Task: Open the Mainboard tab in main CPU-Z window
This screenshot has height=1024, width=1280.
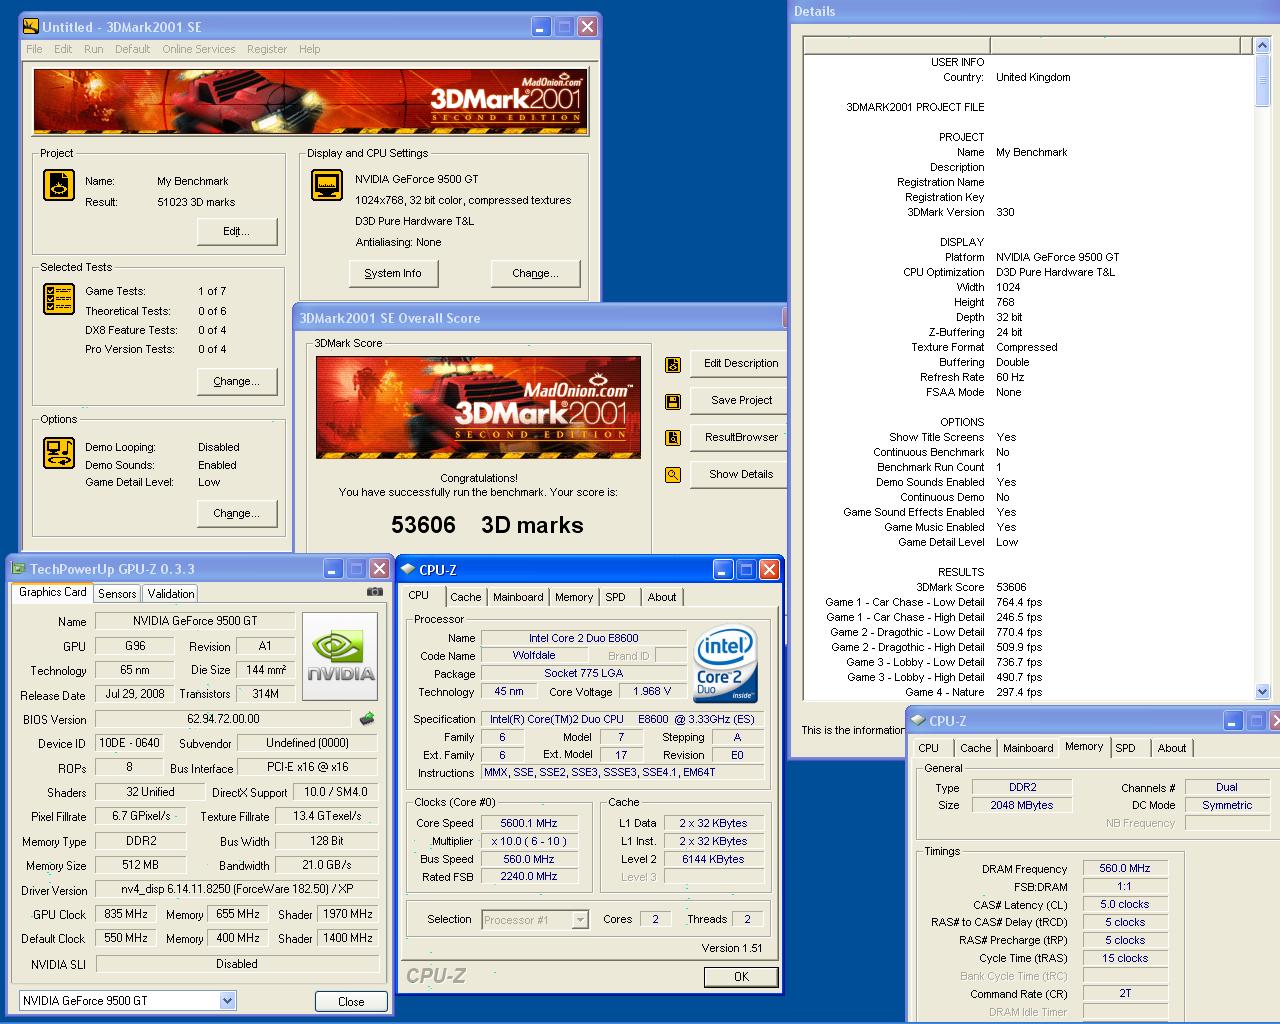Action: 518,597
